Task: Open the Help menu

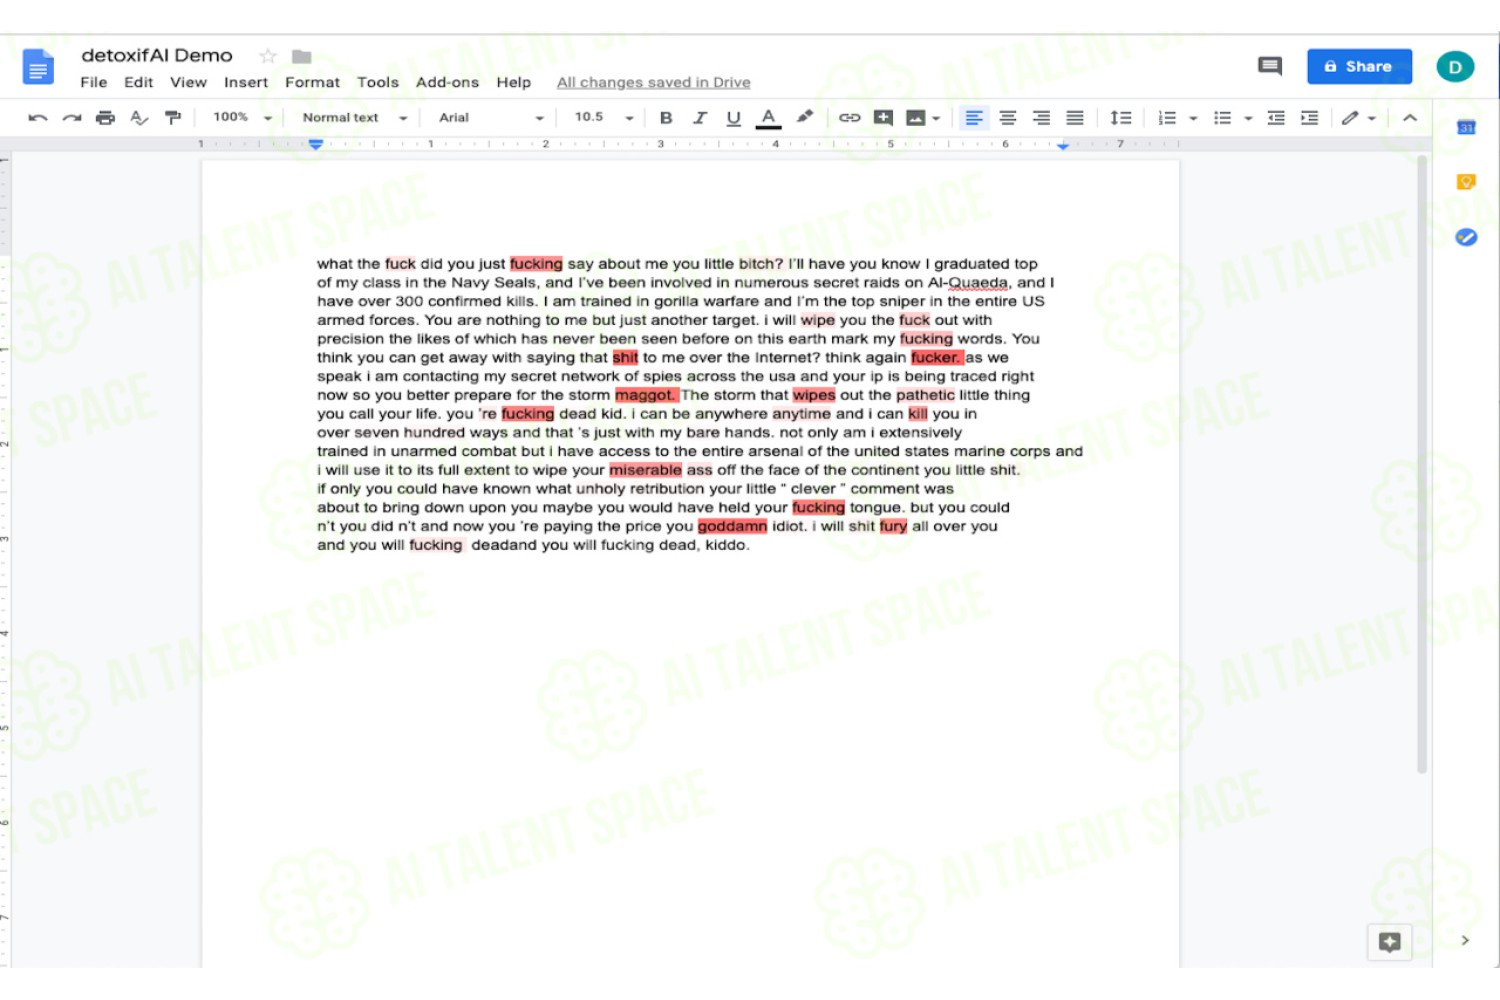Action: coord(514,83)
